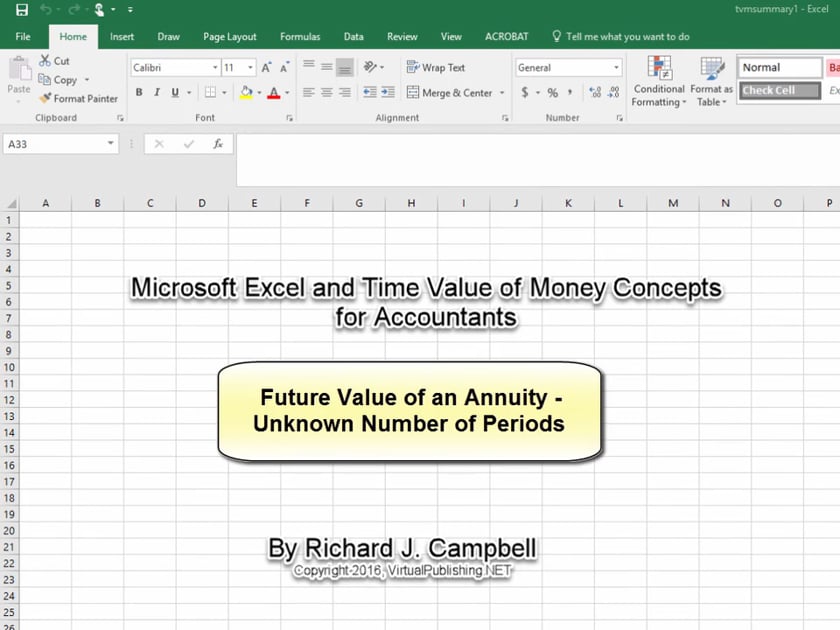This screenshot has width=840, height=630.
Task: Click Increase Decimal icon
Action: point(595,92)
